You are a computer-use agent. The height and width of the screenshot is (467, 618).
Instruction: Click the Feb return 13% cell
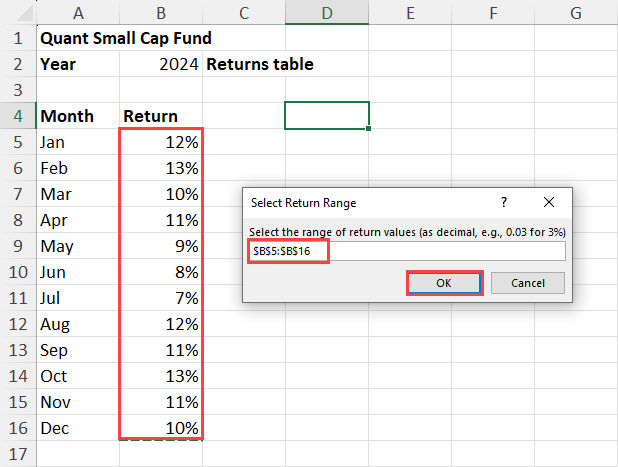point(161,168)
